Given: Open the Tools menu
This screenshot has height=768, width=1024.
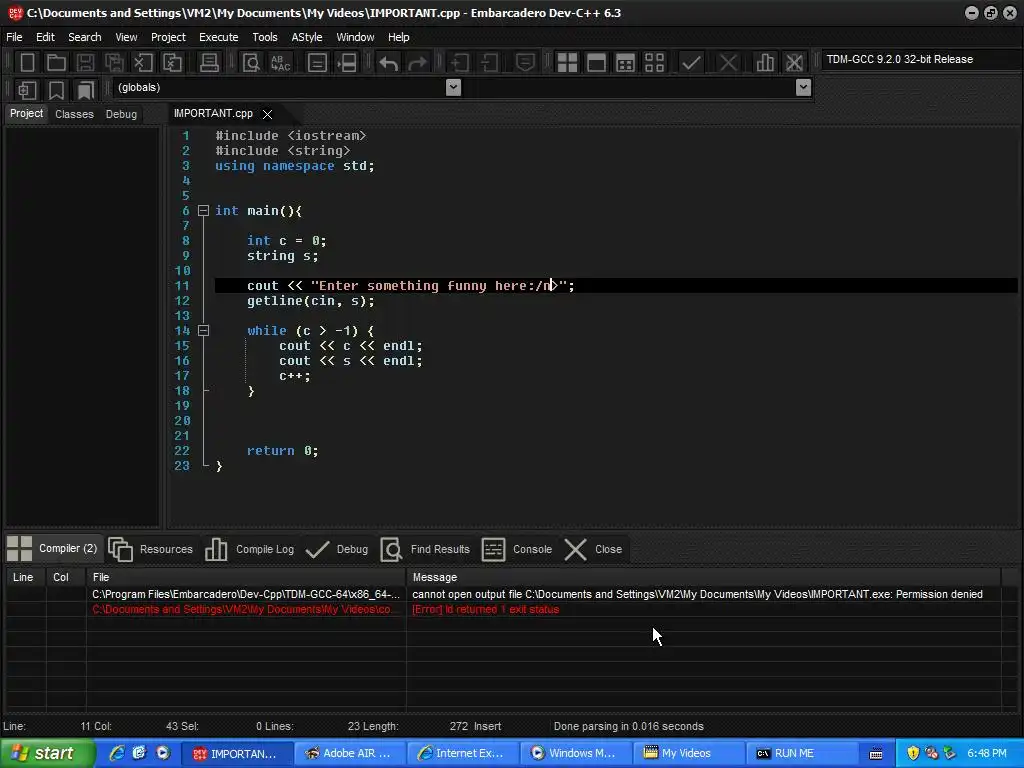Looking at the screenshot, I should pyautogui.click(x=264, y=37).
